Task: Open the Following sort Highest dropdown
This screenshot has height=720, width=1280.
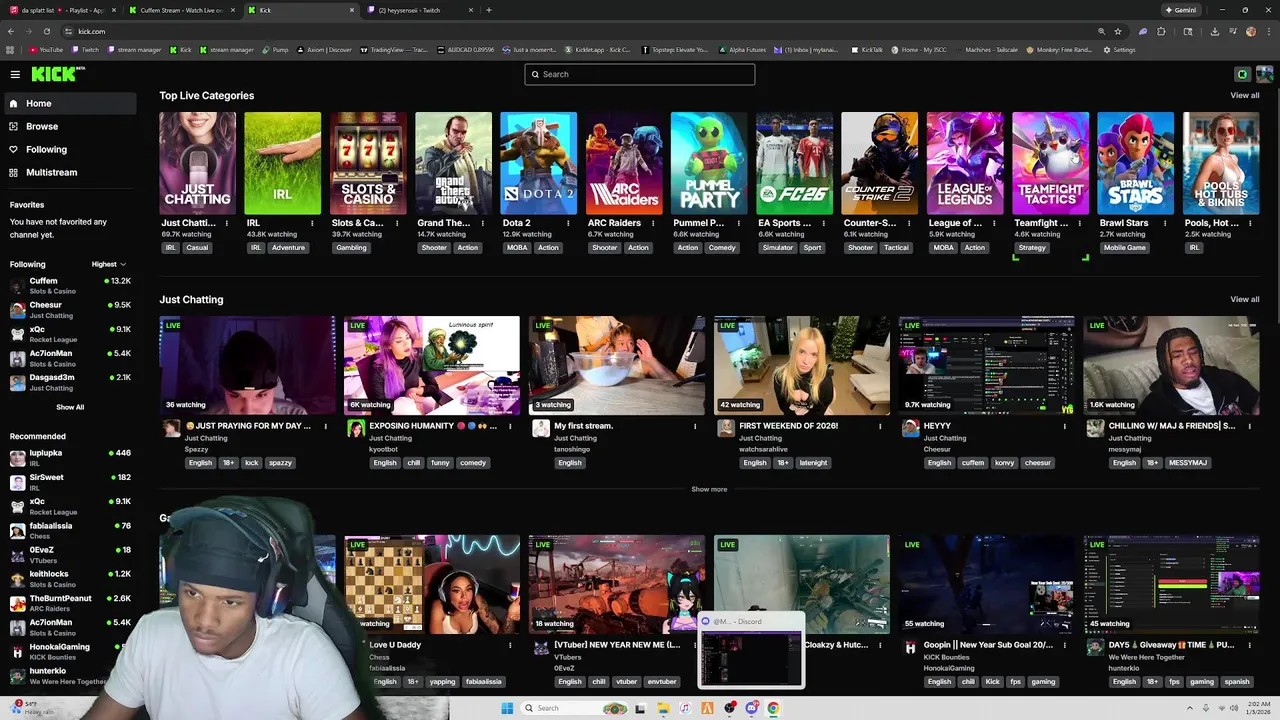Action: click(x=108, y=264)
